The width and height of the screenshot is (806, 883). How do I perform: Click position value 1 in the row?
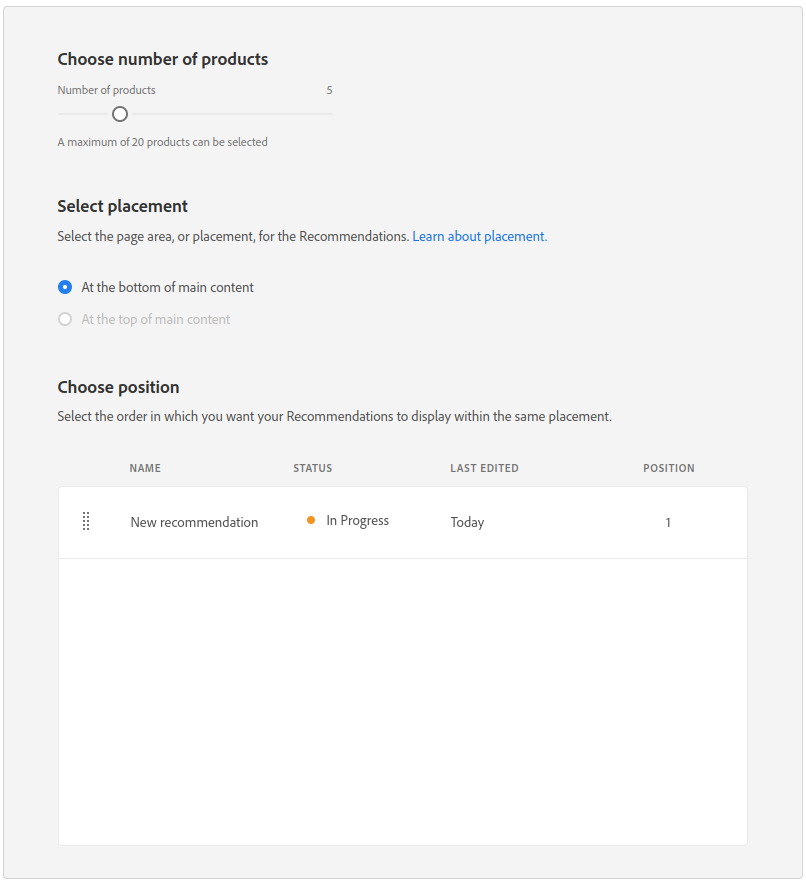tap(668, 522)
